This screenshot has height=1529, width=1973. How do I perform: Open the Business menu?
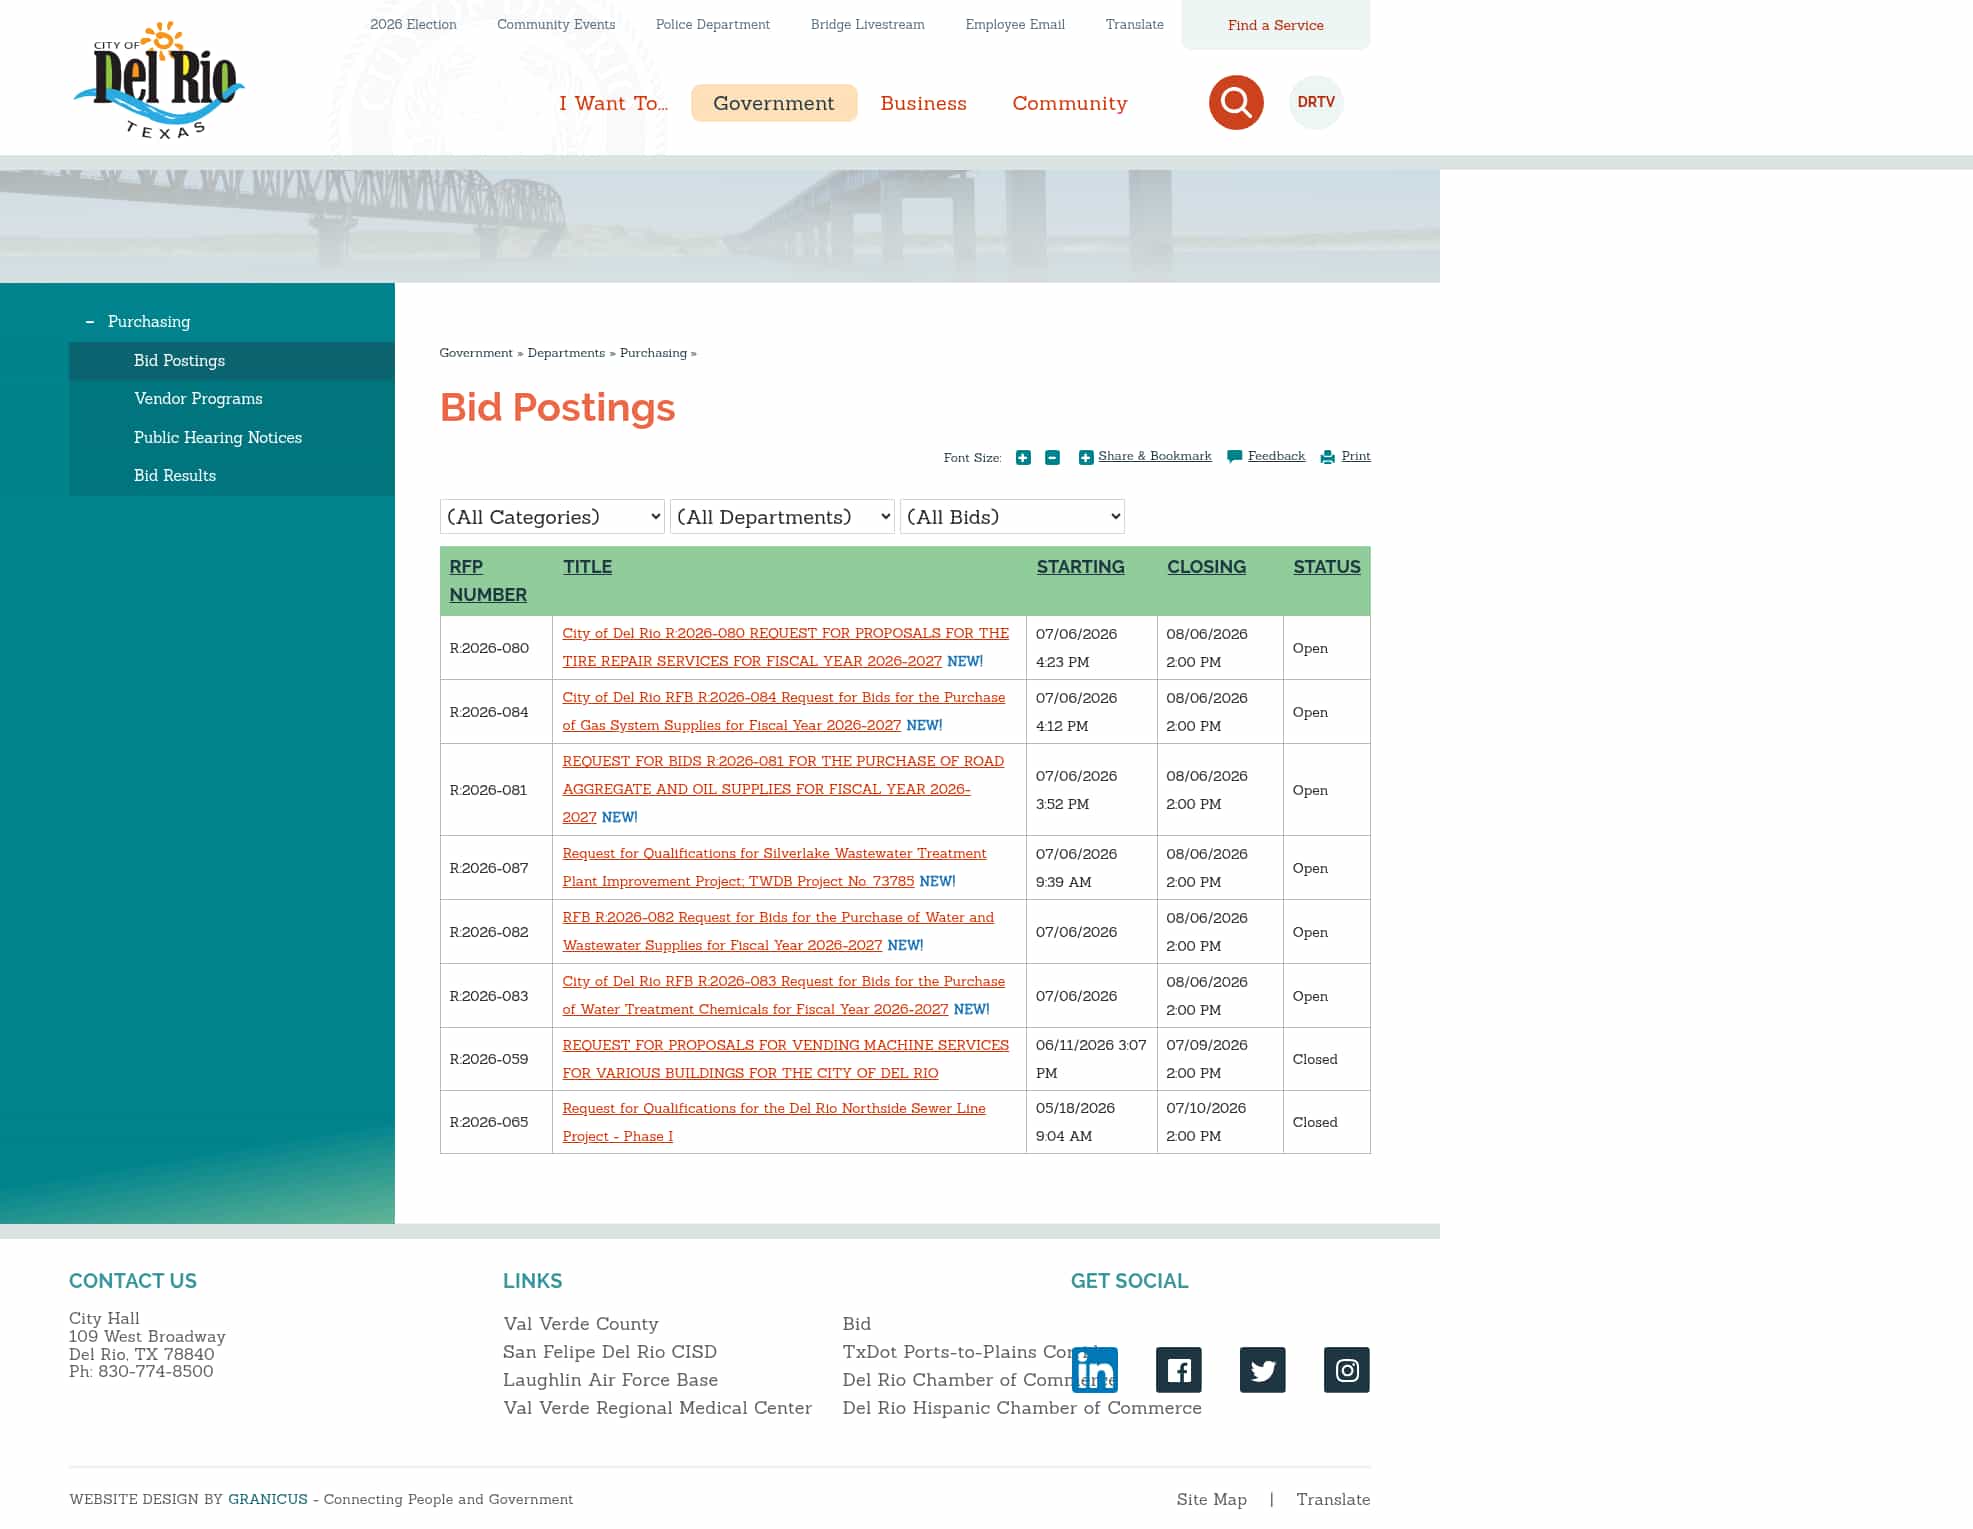(x=923, y=103)
